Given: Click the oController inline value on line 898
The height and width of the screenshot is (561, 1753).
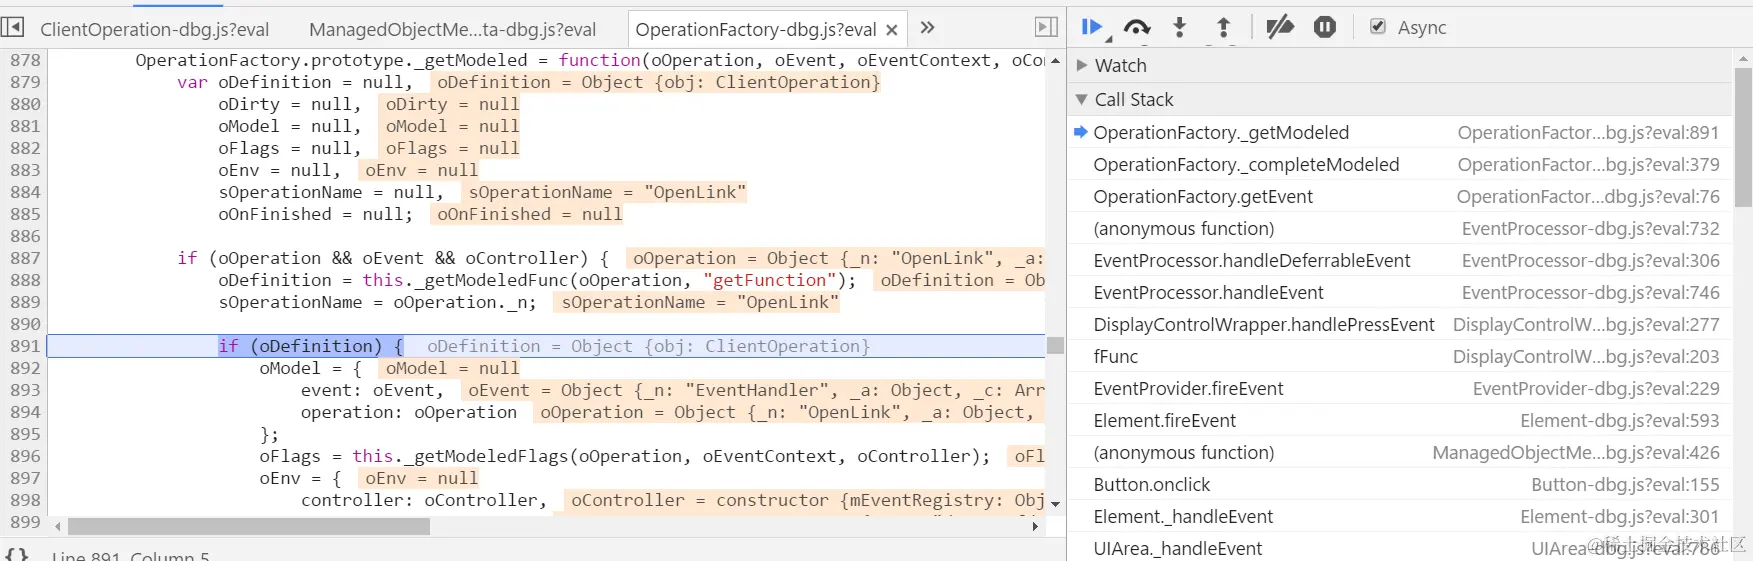Looking at the screenshot, I should 805,500.
